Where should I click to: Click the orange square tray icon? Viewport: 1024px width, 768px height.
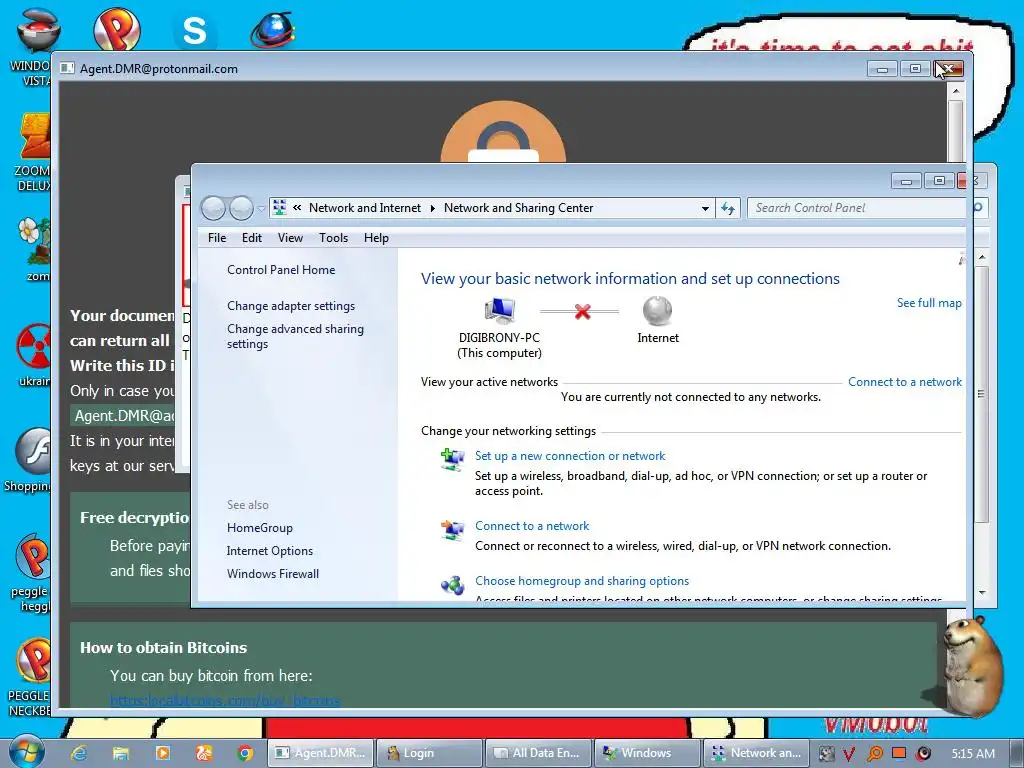pyautogui.click(x=899, y=753)
